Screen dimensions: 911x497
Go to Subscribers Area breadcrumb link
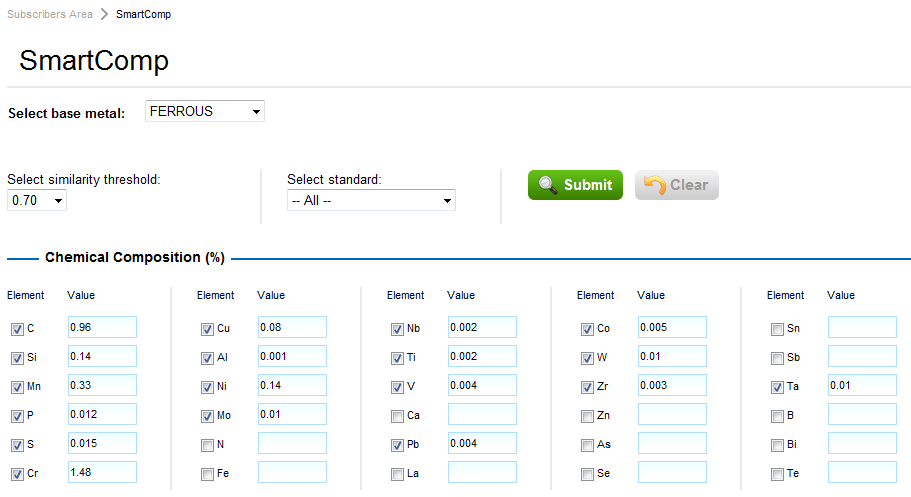point(50,14)
